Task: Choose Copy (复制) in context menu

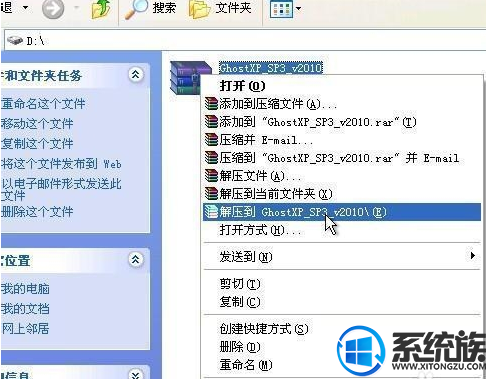Action: pos(342,302)
